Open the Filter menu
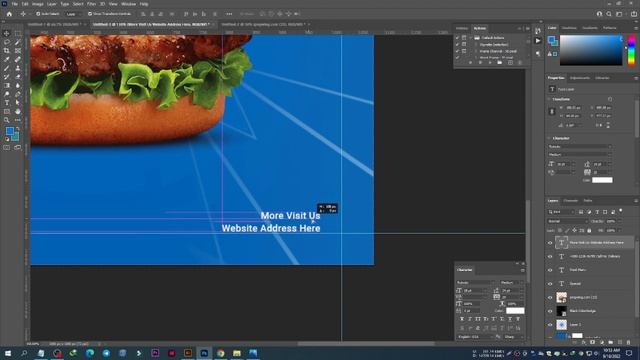The height and width of the screenshot is (360, 640). pyautogui.click(x=91, y=4)
